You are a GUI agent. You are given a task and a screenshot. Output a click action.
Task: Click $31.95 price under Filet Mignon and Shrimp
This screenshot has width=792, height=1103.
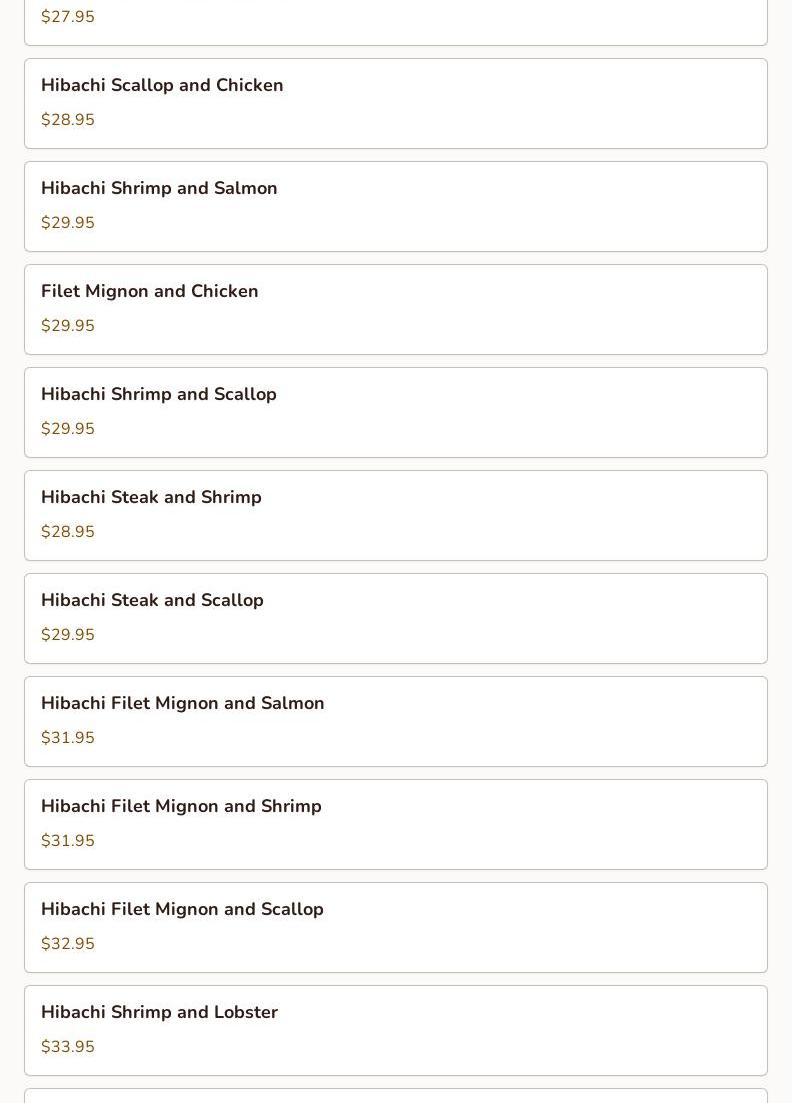68,841
